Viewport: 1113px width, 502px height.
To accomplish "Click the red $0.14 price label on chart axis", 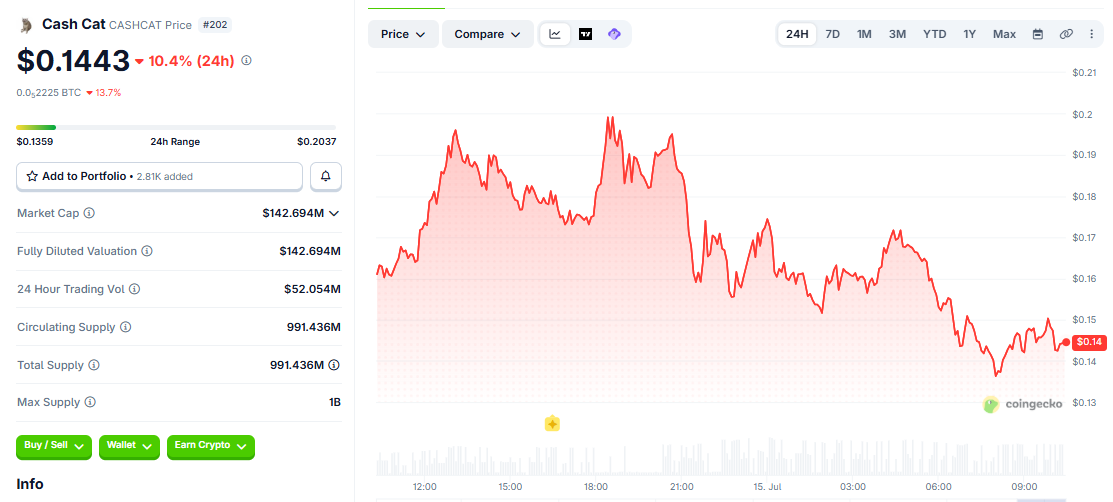I will coord(1089,342).
